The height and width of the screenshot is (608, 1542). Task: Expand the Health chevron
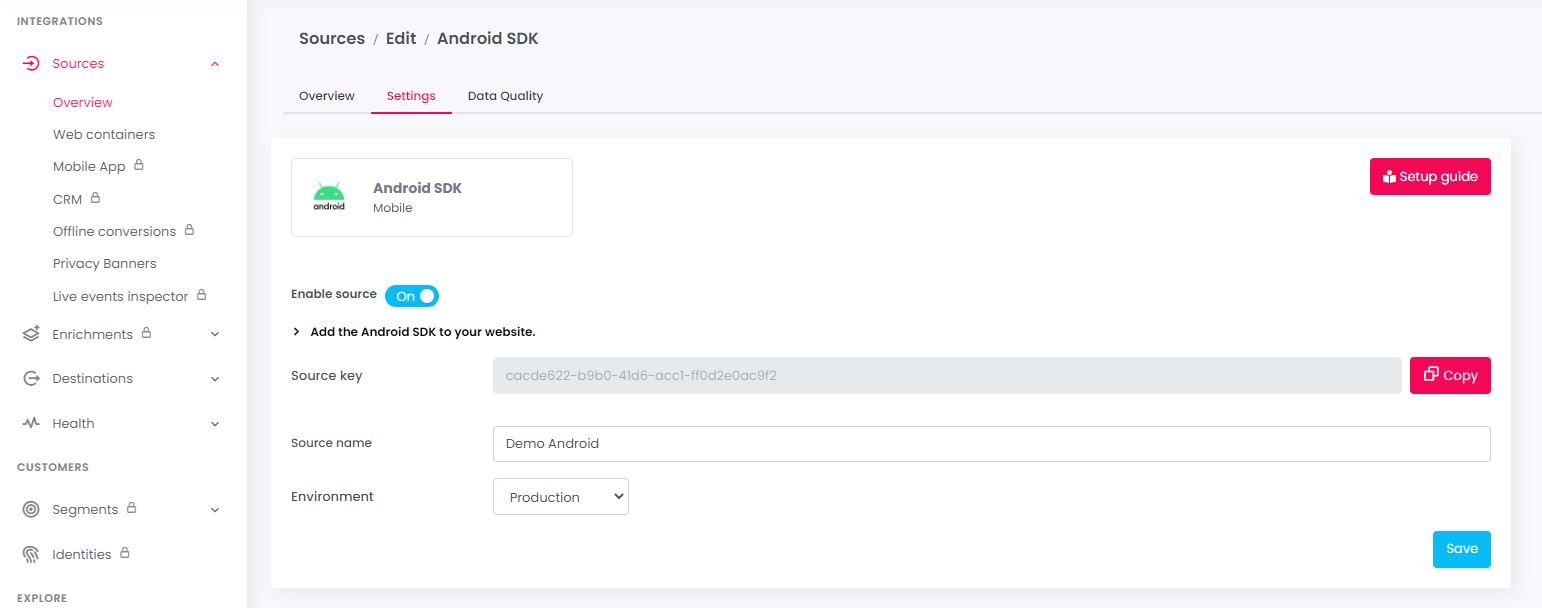click(x=215, y=424)
